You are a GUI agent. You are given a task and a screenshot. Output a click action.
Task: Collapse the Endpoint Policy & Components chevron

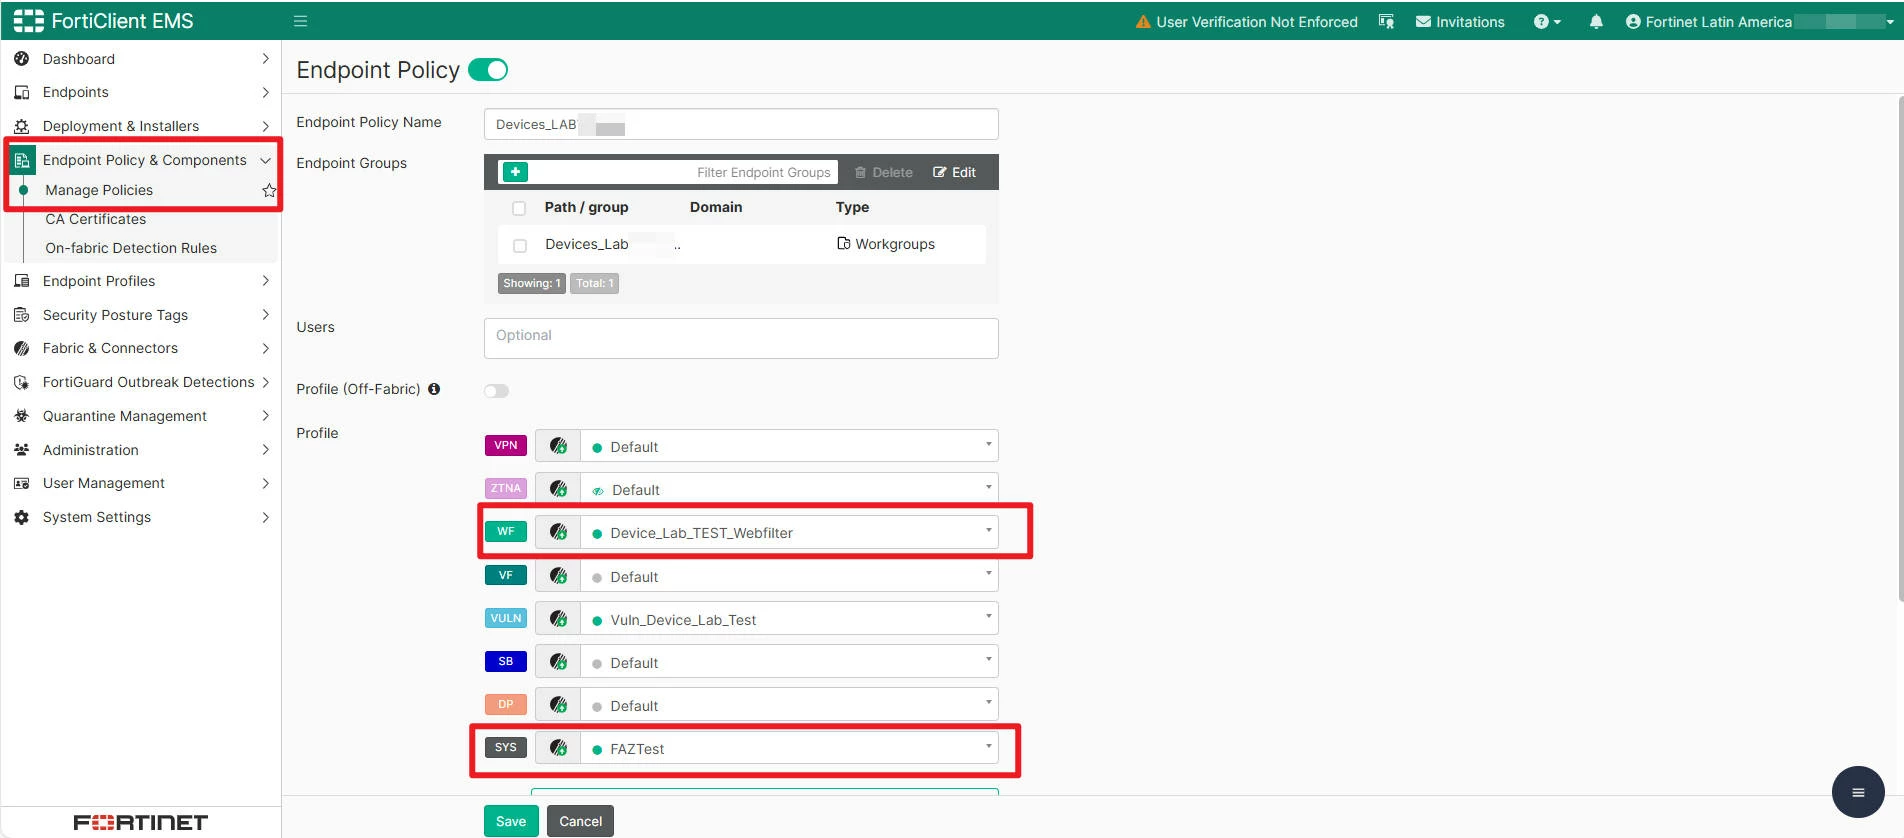point(265,160)
